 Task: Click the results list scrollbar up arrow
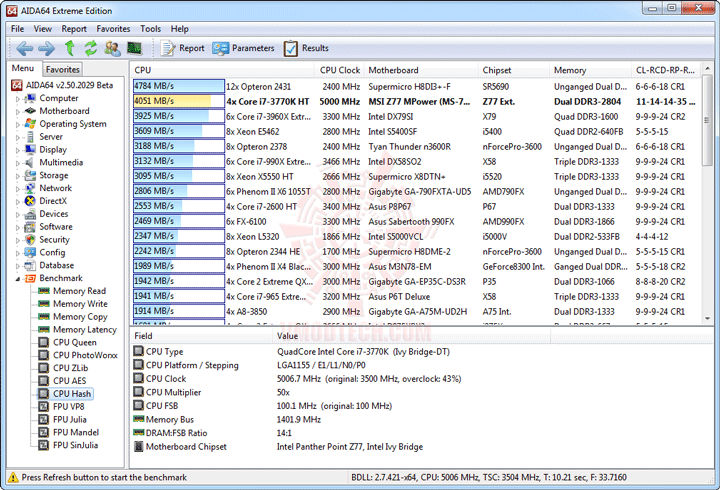pos(708,68)
